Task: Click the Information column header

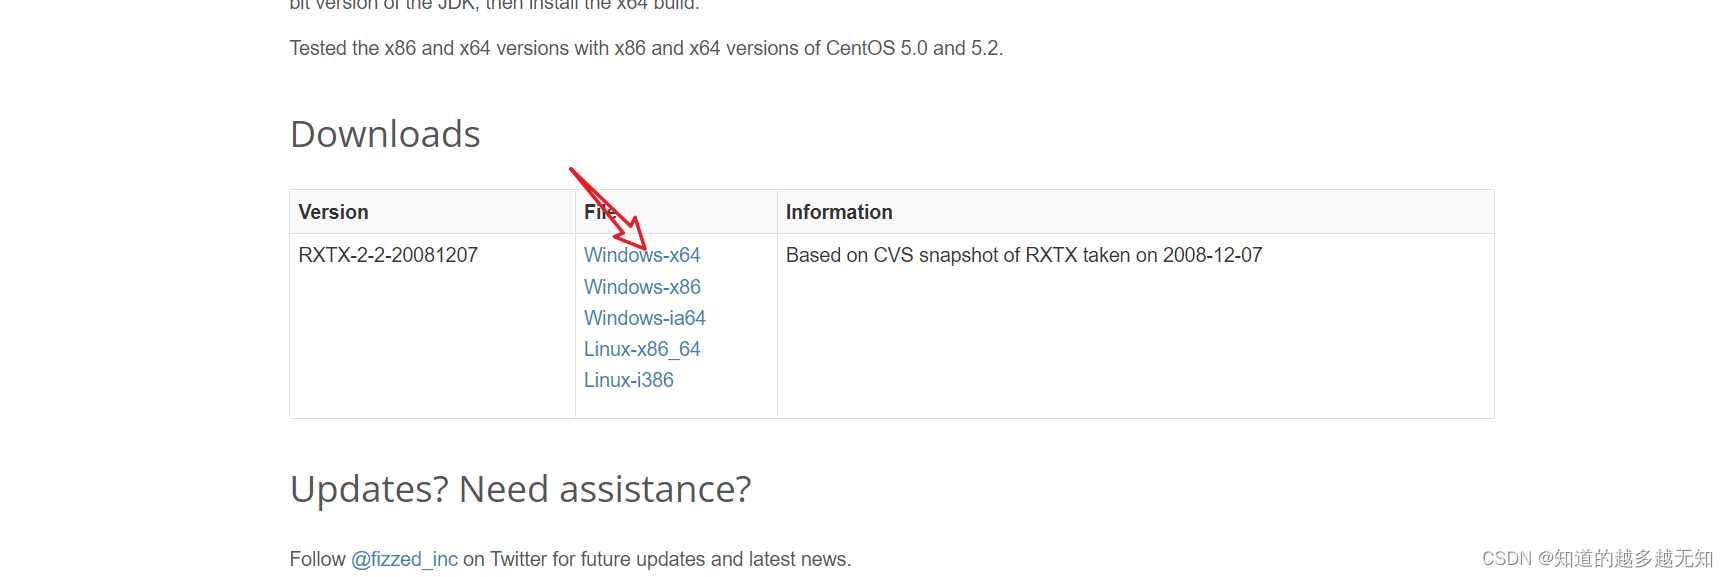Action: (839, 212)
